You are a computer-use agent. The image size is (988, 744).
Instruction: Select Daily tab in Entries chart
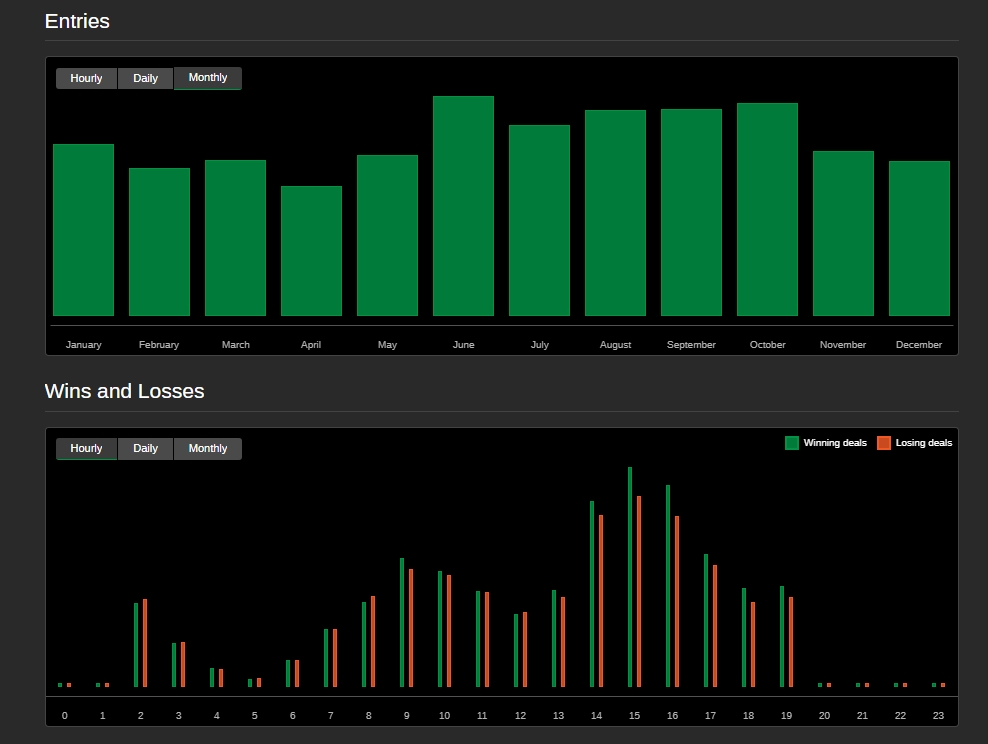coord(145,78)
